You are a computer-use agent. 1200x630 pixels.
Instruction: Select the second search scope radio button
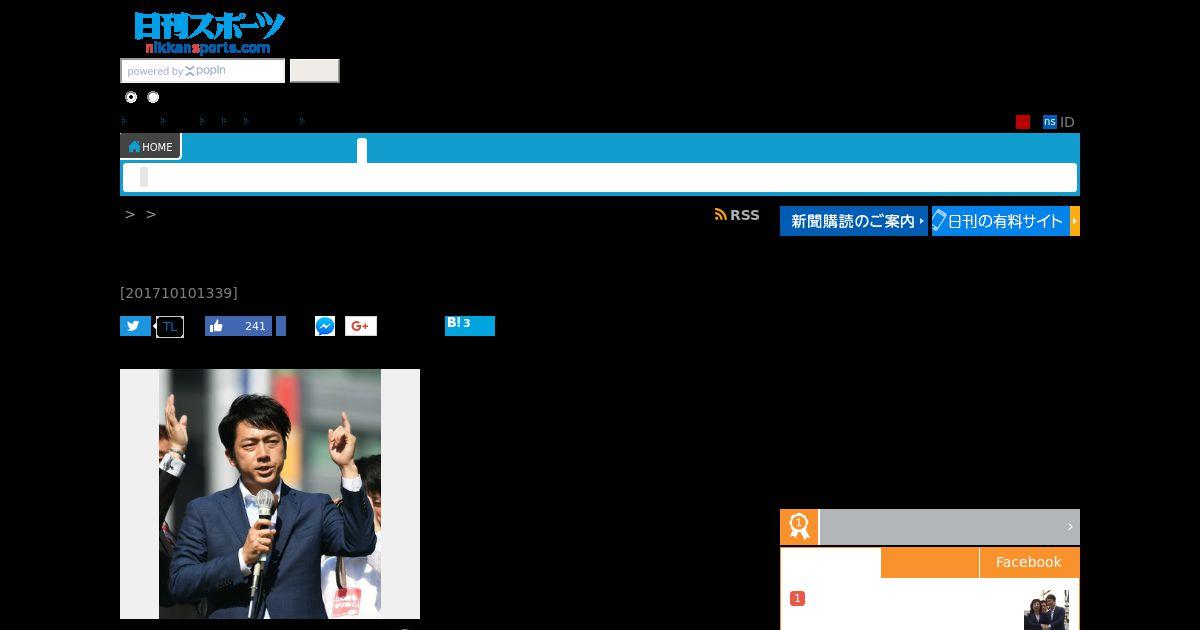[153, 97]
